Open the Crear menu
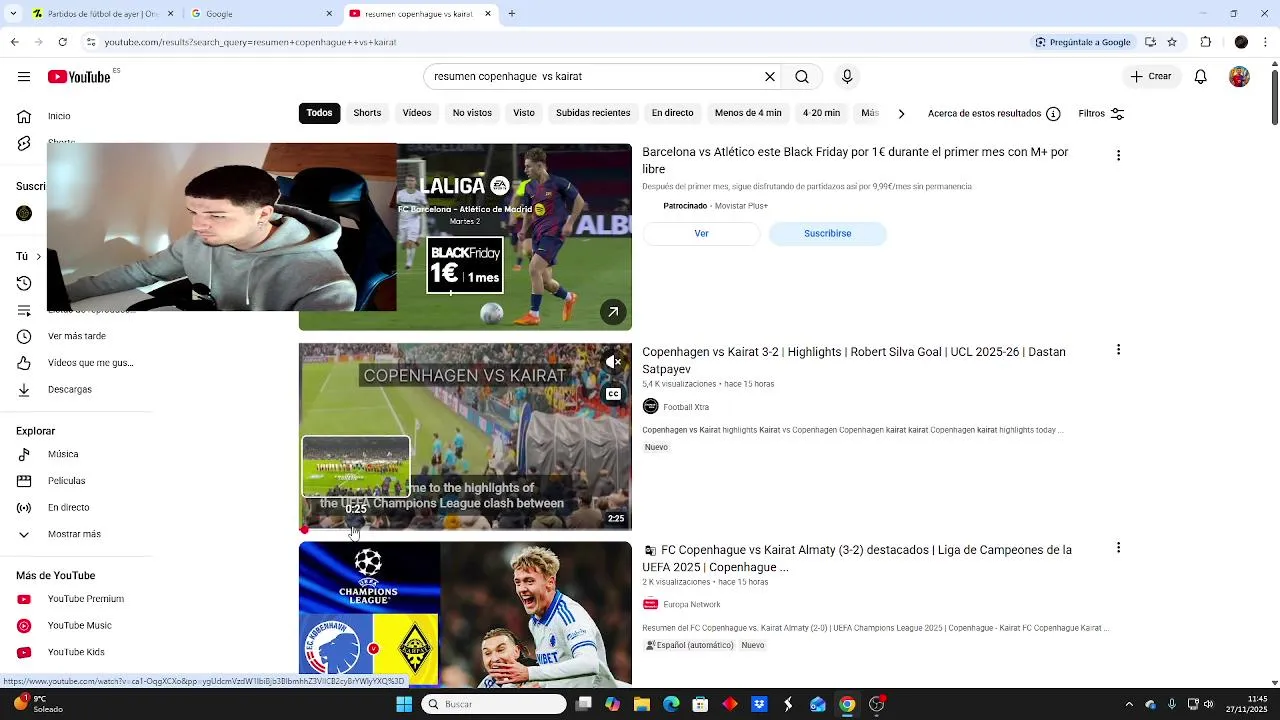The image size is (1280, 720). (1151, 76)
